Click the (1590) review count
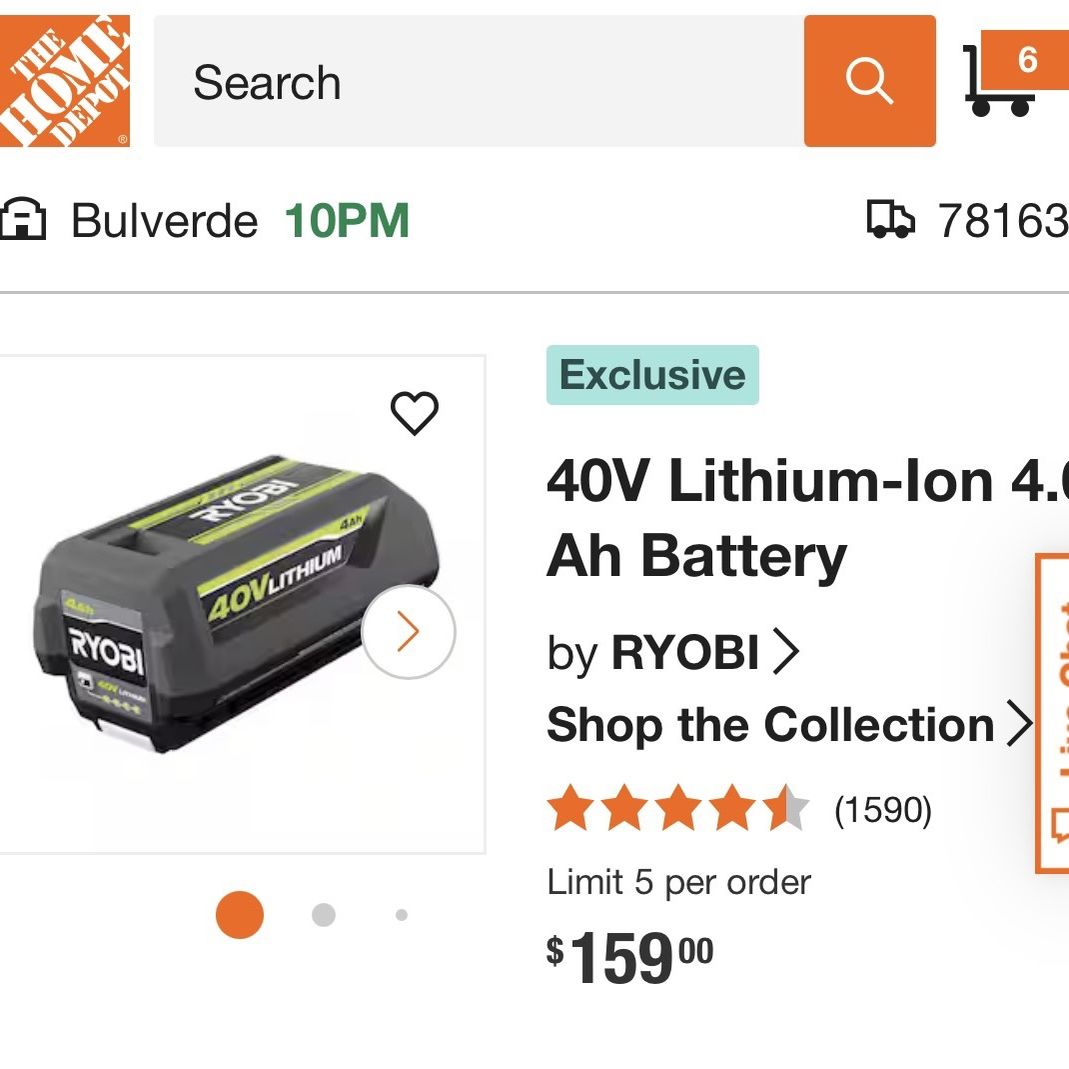The width and height of the screenshot is (1069, 1069). coord(883,810)
